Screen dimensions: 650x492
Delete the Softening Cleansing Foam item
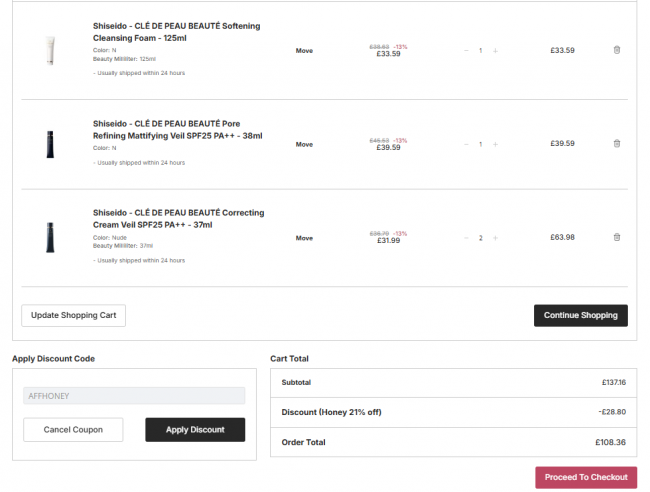point(616,50)
